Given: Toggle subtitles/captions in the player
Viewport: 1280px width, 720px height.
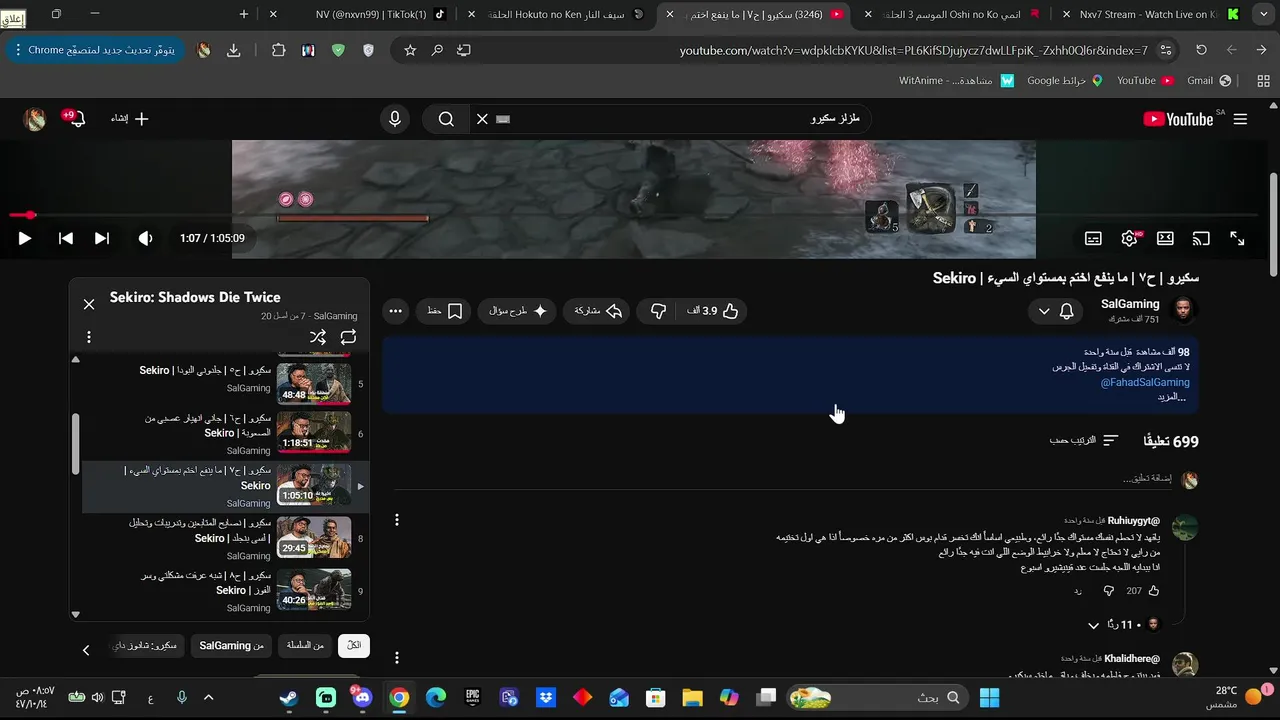Looking at the screenshot, I should [1093, 238].
